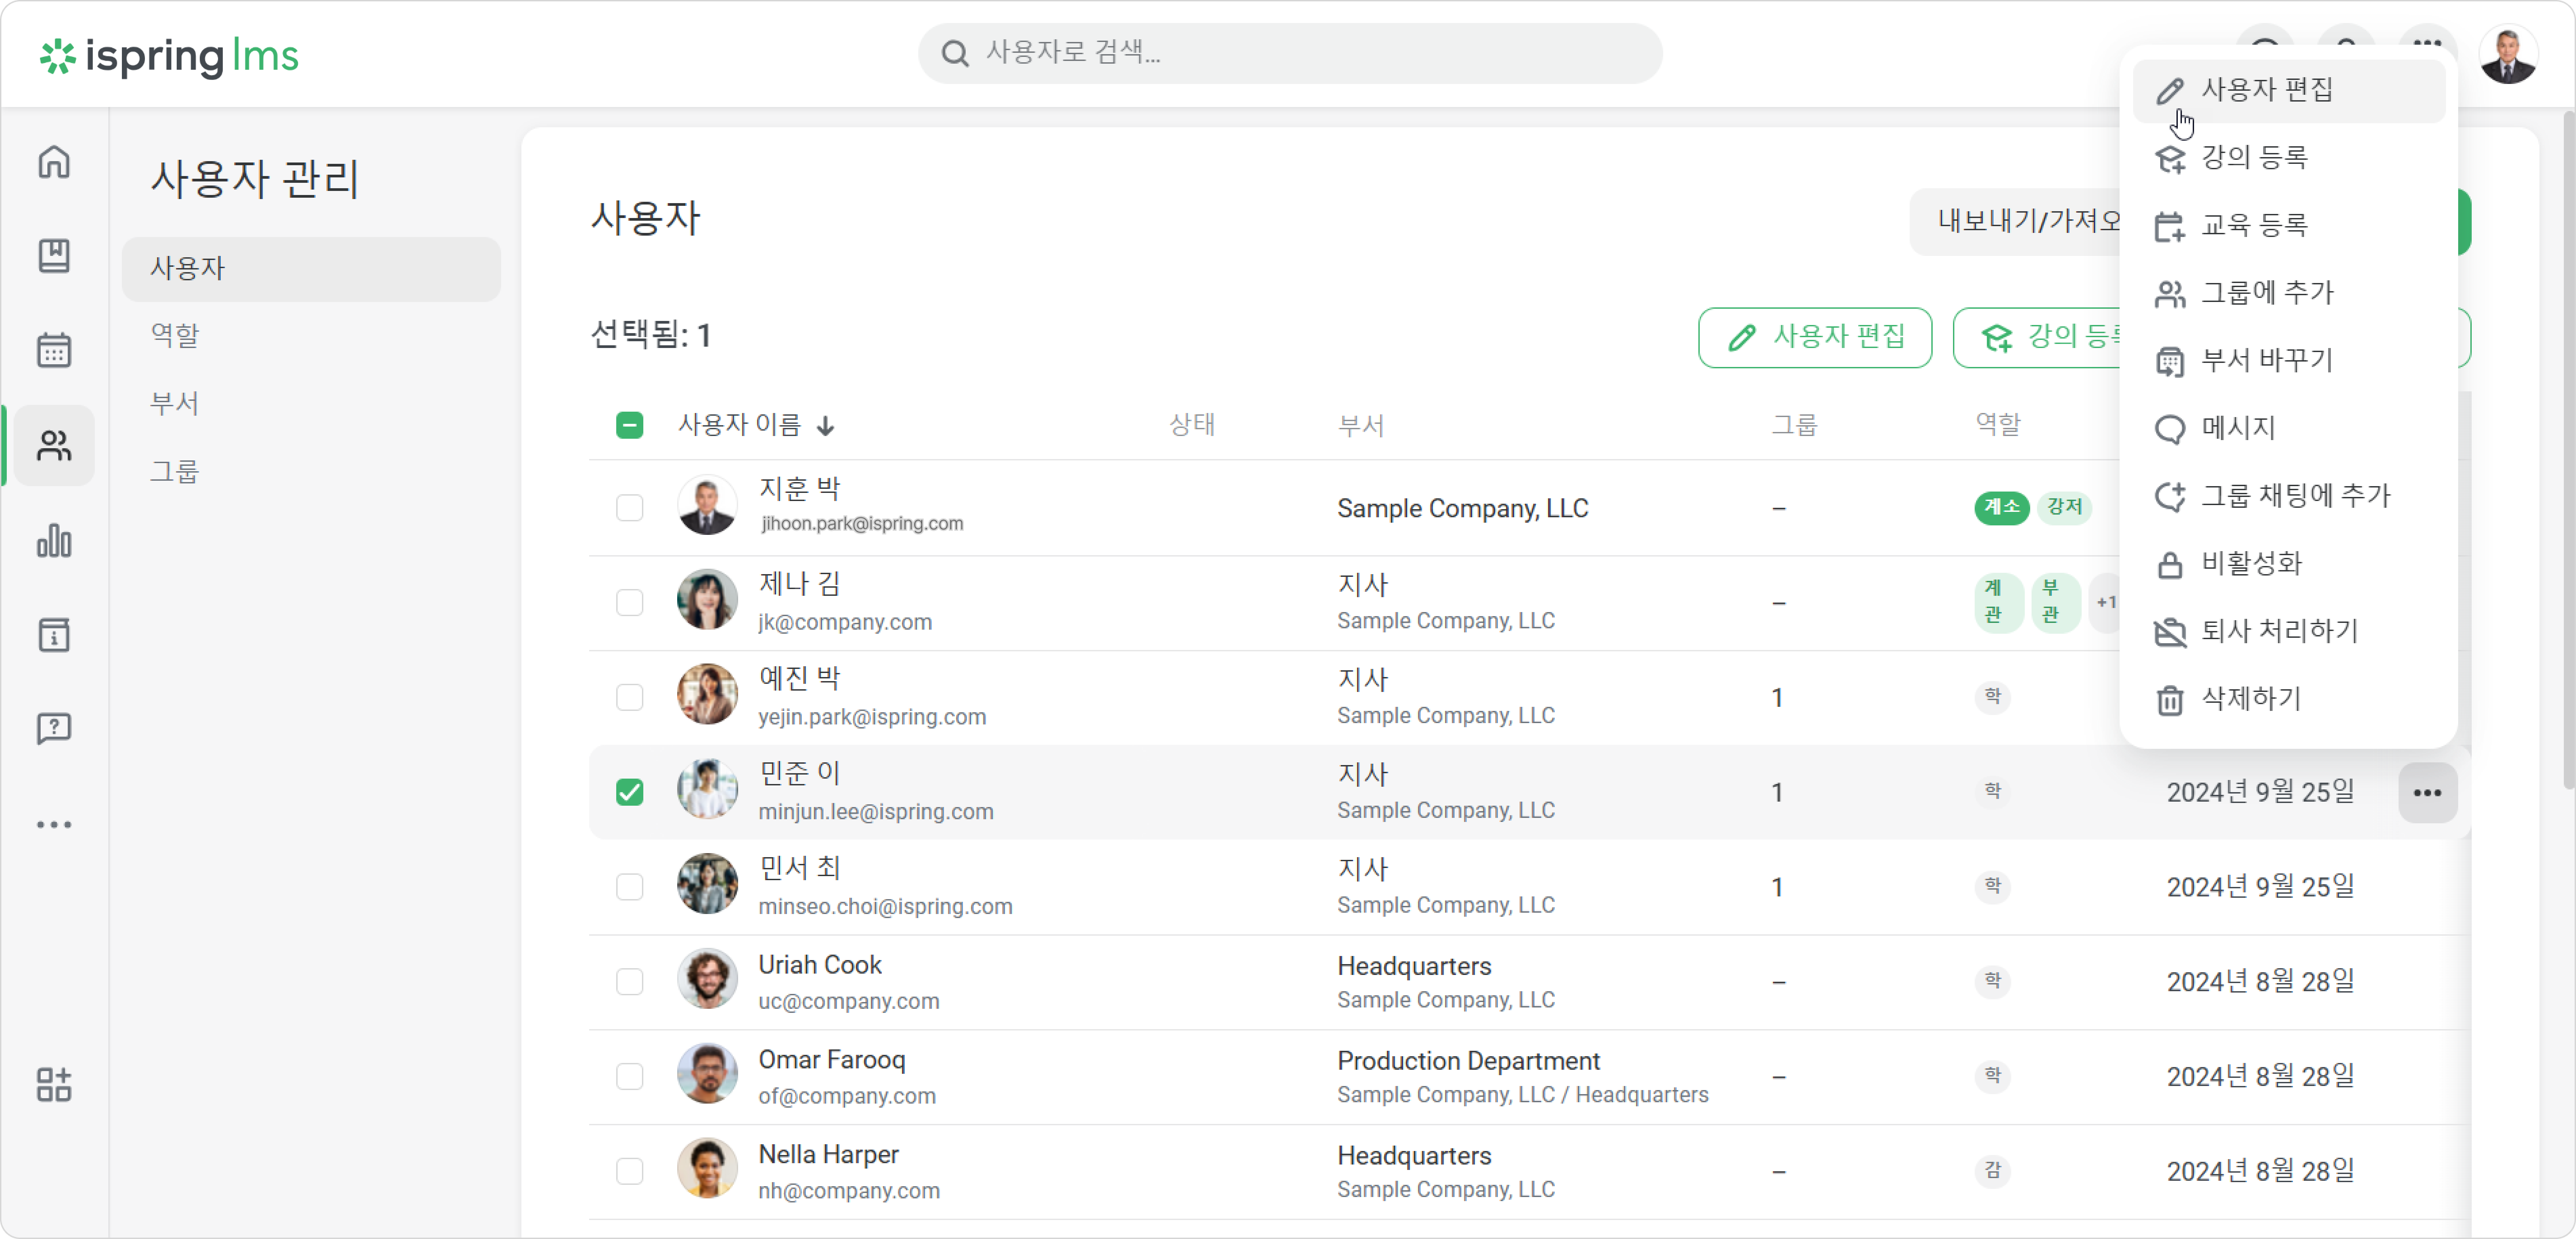The image size is (2576, 1239).
Task: Open the question chat sidebar icon
Action: pos(54,728)
